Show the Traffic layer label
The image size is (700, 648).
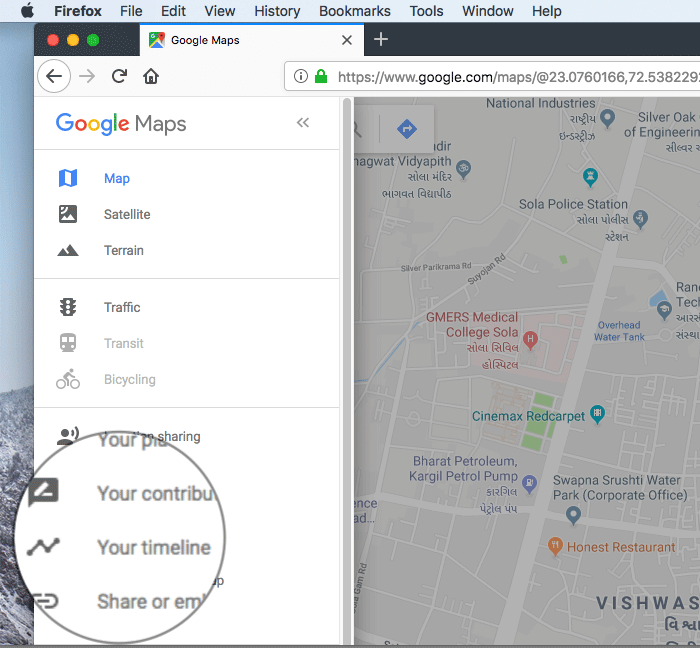[x=122, y=307]
